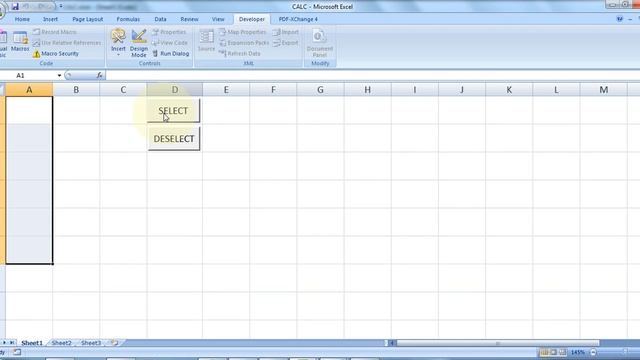
Task: Click Map Properties
Action: [242, 32]
